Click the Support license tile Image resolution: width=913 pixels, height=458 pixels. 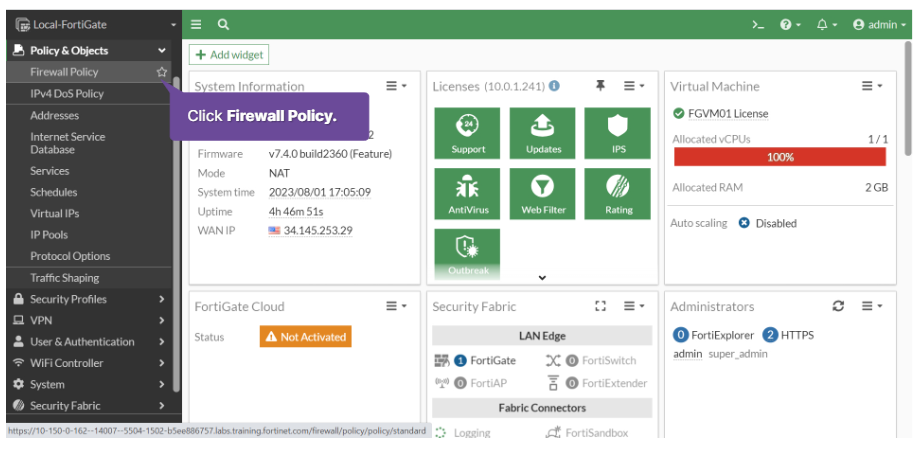point(467,133)
